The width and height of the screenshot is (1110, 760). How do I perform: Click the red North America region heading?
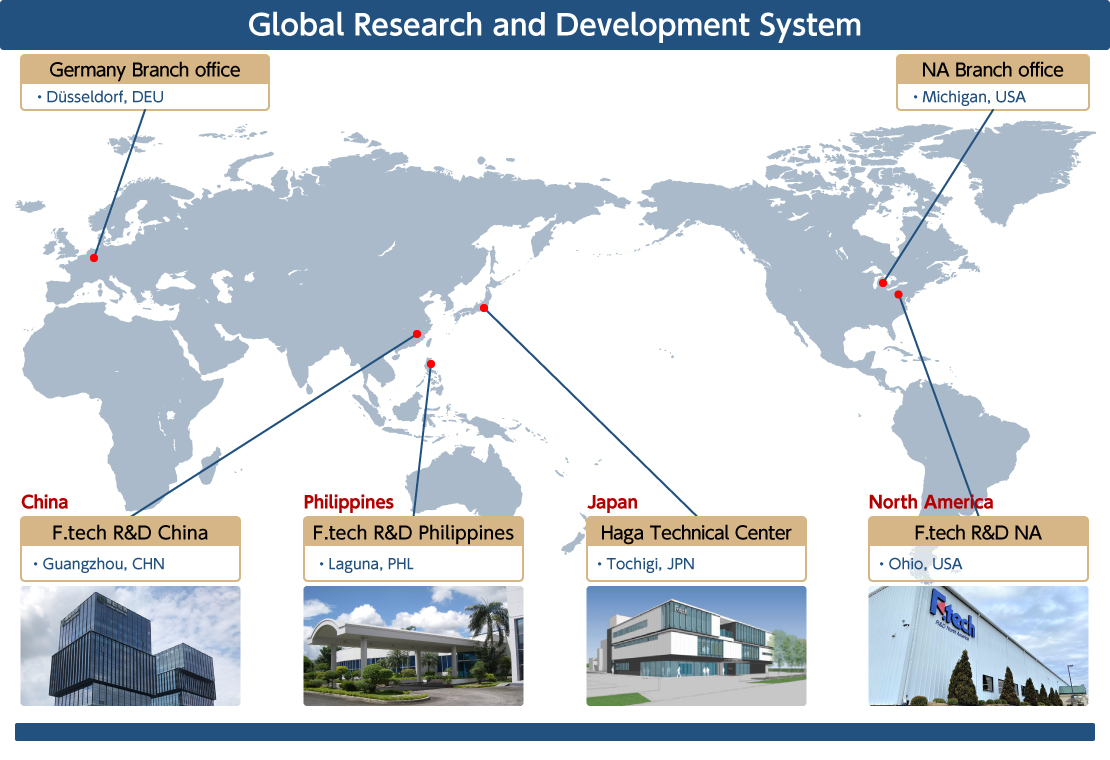pos(931,502)
